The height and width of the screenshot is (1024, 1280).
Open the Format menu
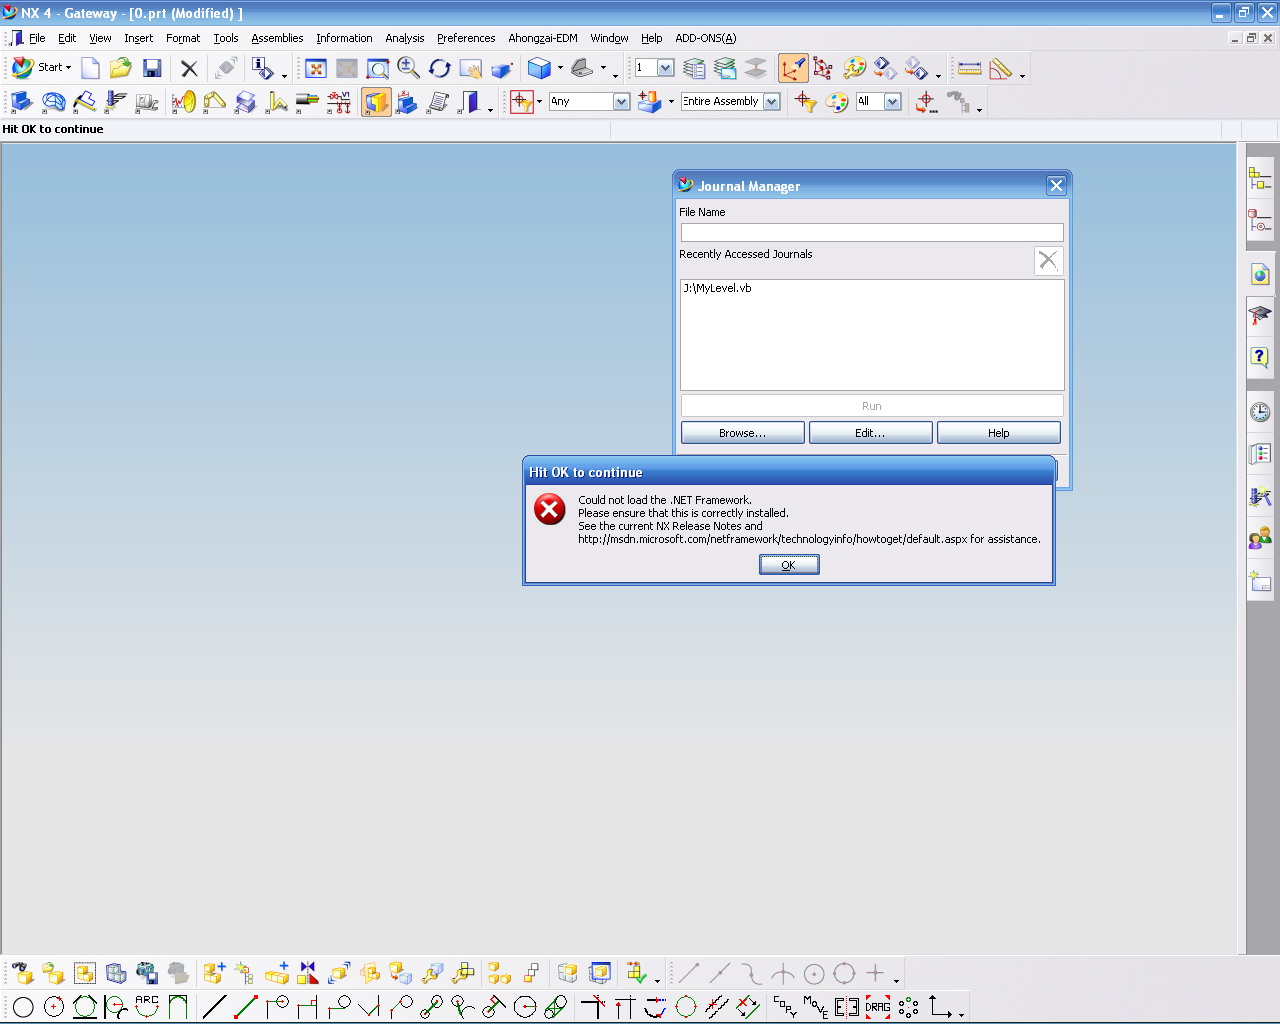(x=183, y=38)
